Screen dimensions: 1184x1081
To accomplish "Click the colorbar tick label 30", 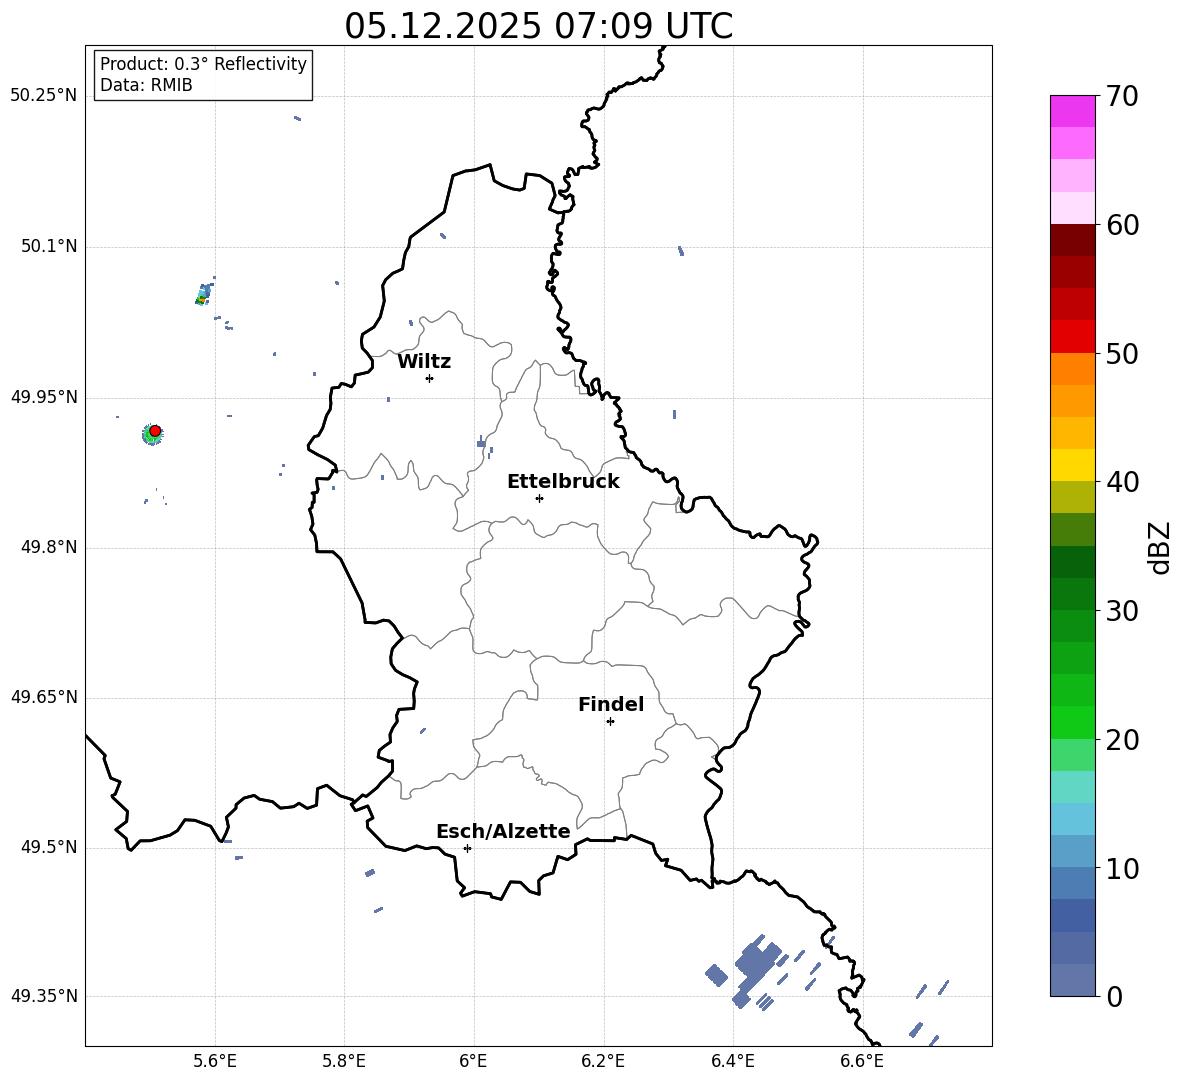I will pos(1121,611).
